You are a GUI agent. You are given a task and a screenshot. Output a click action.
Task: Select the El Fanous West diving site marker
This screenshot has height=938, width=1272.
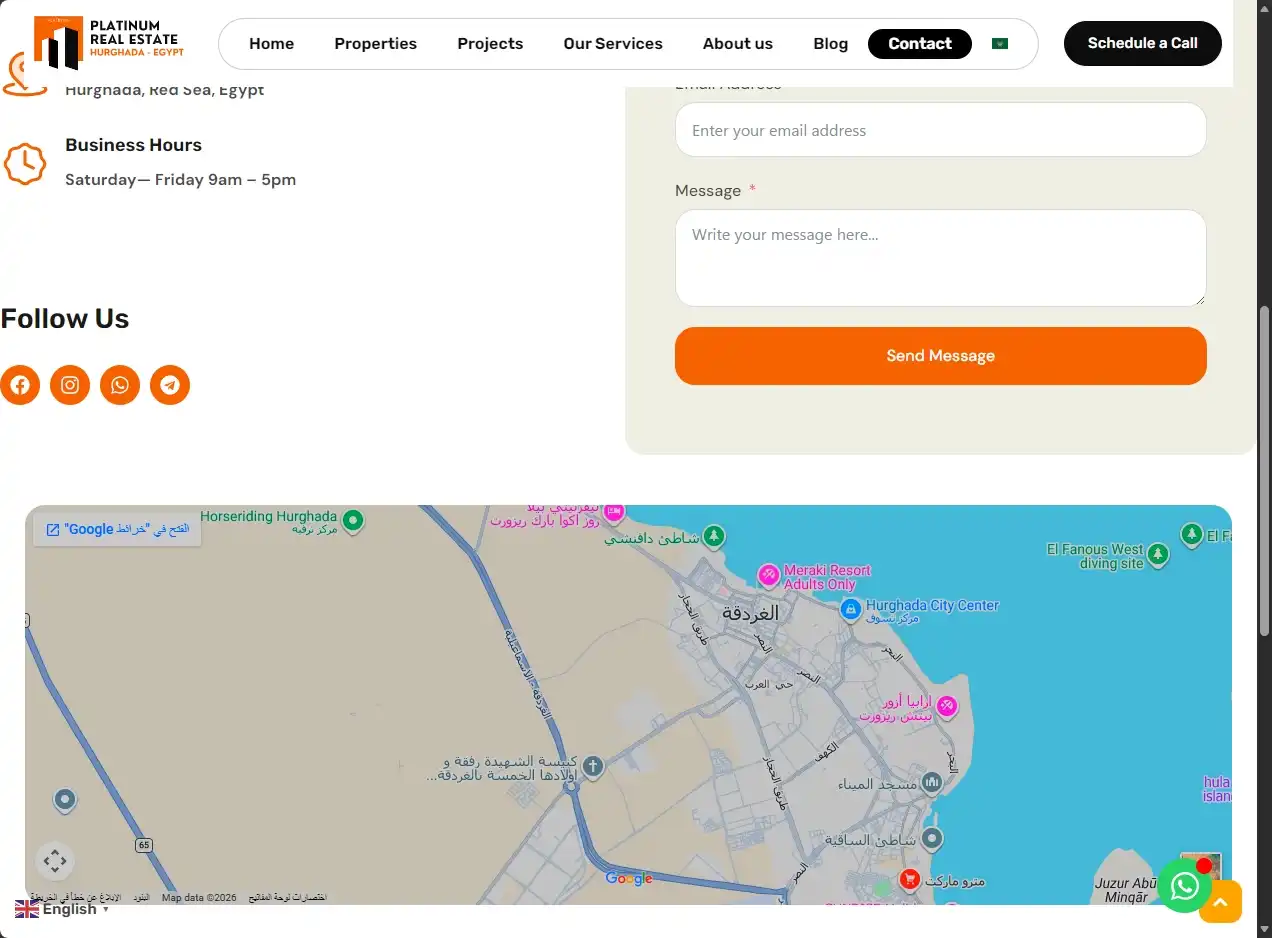click(1158, 554)
